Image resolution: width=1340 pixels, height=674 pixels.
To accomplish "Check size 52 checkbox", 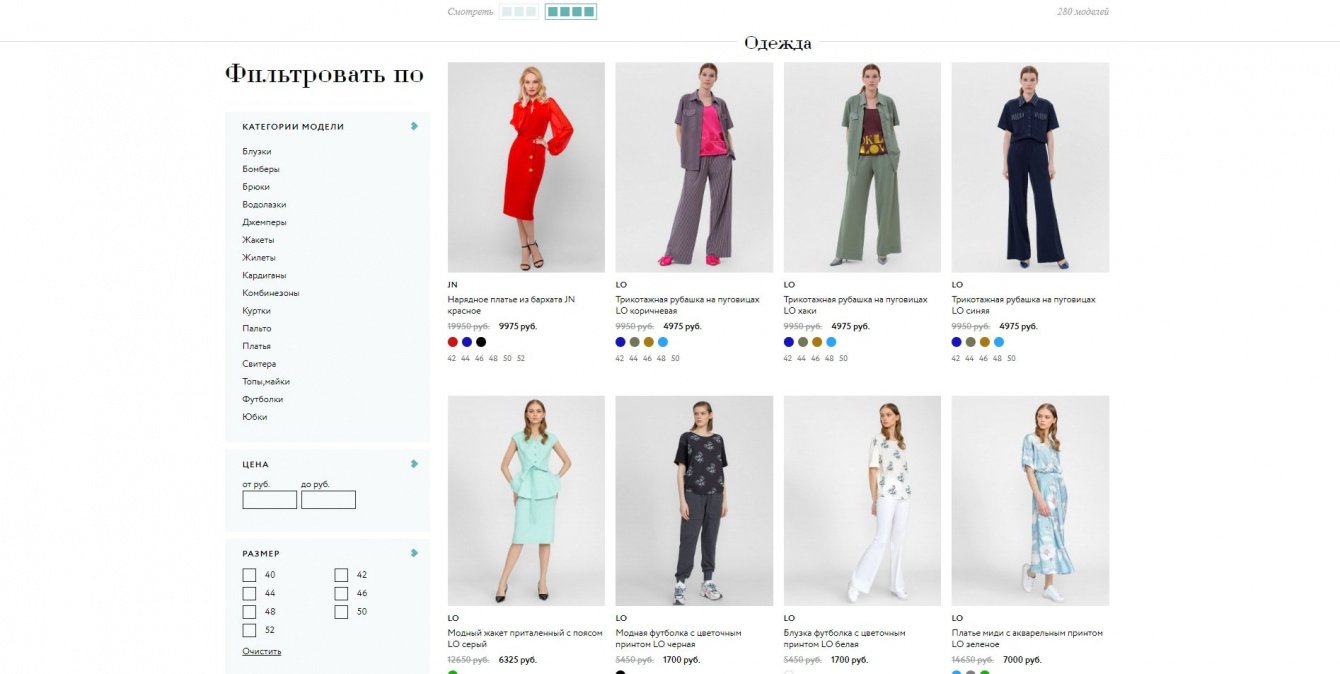I will point(249,630).
